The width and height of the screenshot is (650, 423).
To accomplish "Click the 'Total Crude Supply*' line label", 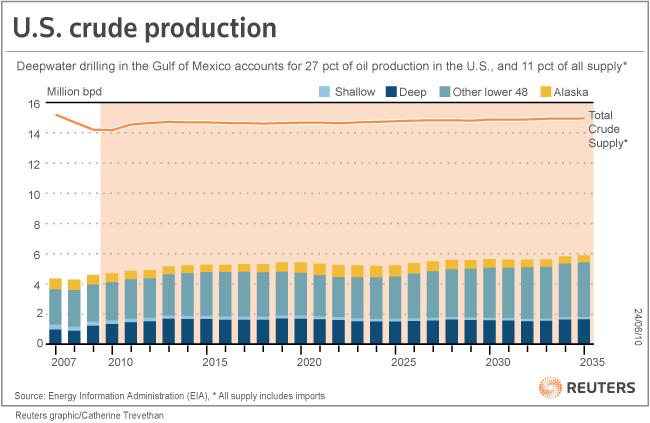I will [607, 130].
